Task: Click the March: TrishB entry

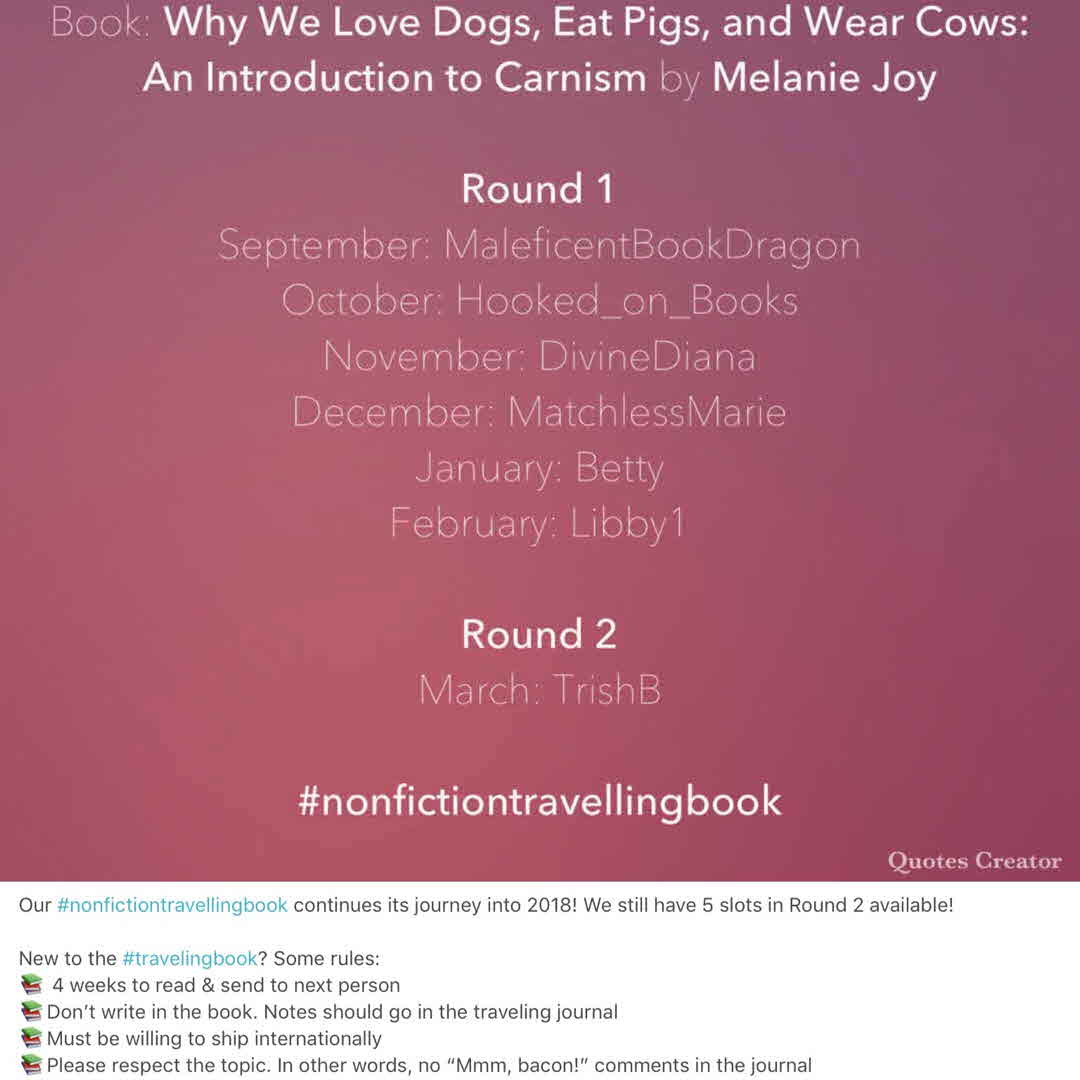Action: tap(539, 691)
